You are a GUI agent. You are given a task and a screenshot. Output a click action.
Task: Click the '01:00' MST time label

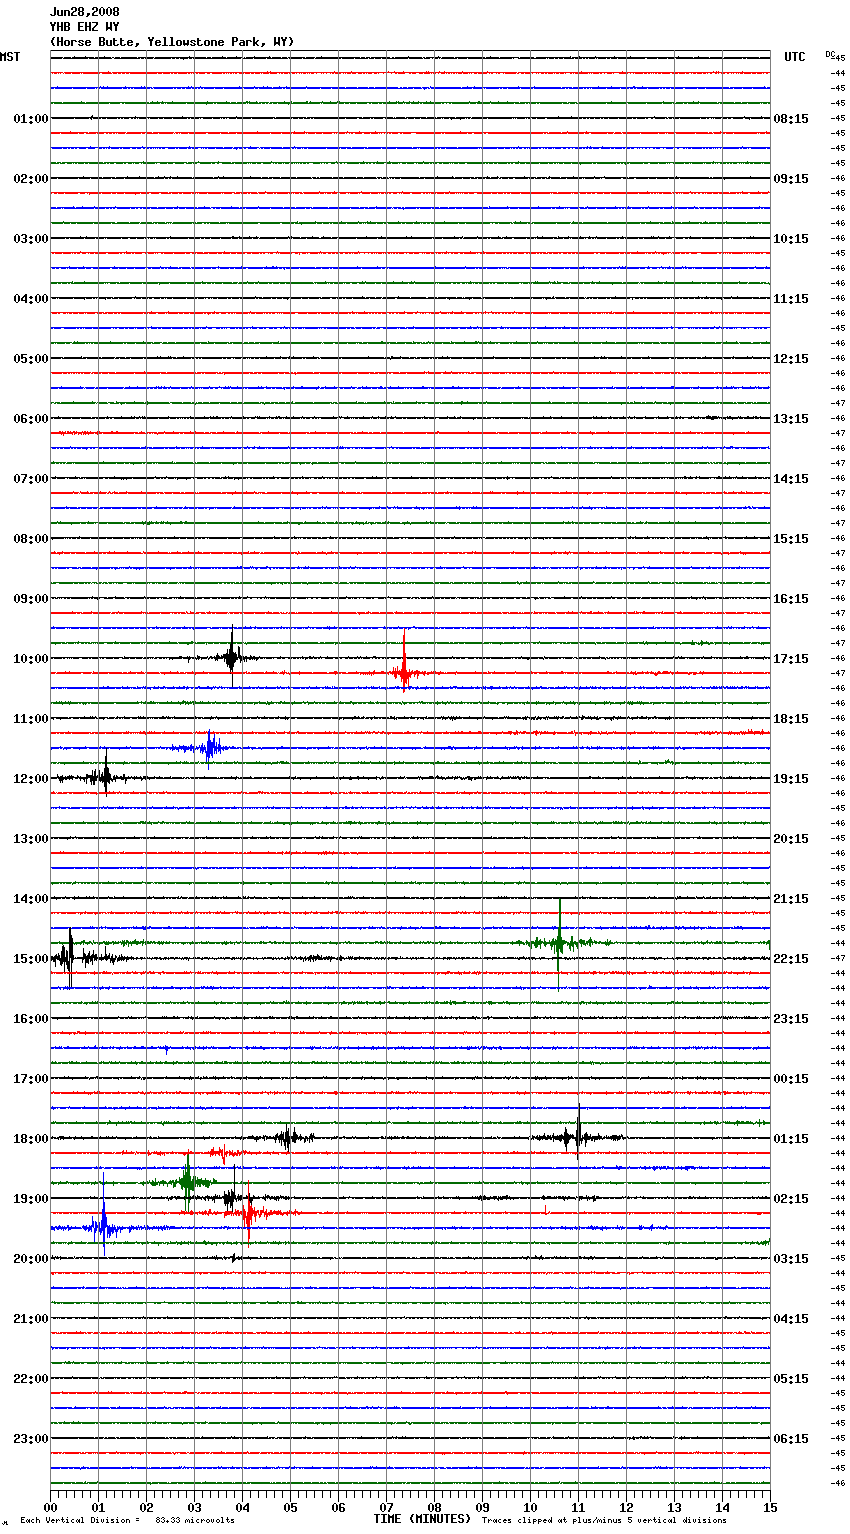(x=31, y=119)
